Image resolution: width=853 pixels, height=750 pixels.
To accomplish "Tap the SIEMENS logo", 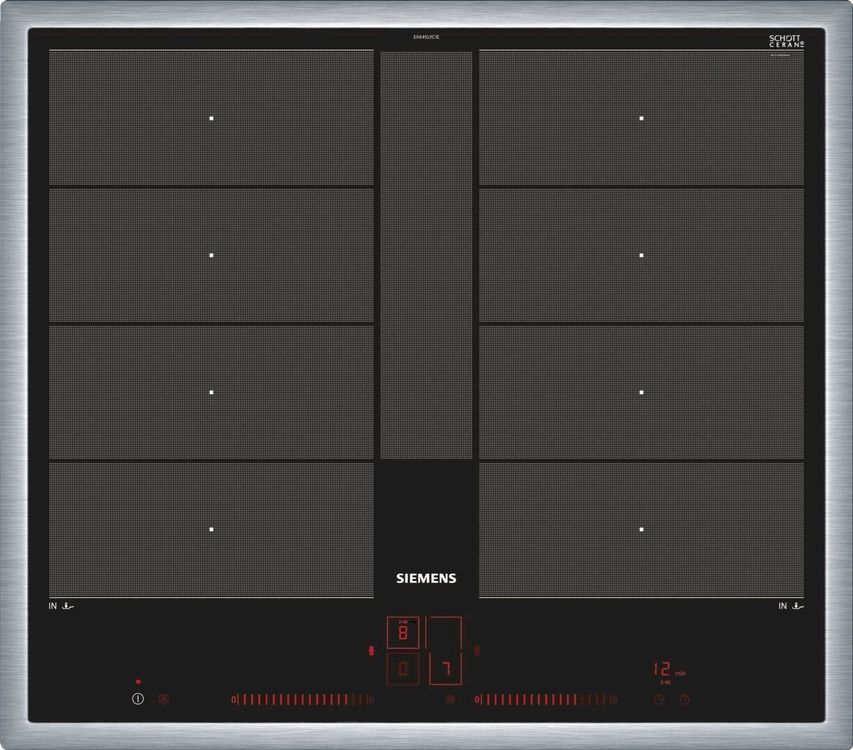I will click(x=426, y=578).
